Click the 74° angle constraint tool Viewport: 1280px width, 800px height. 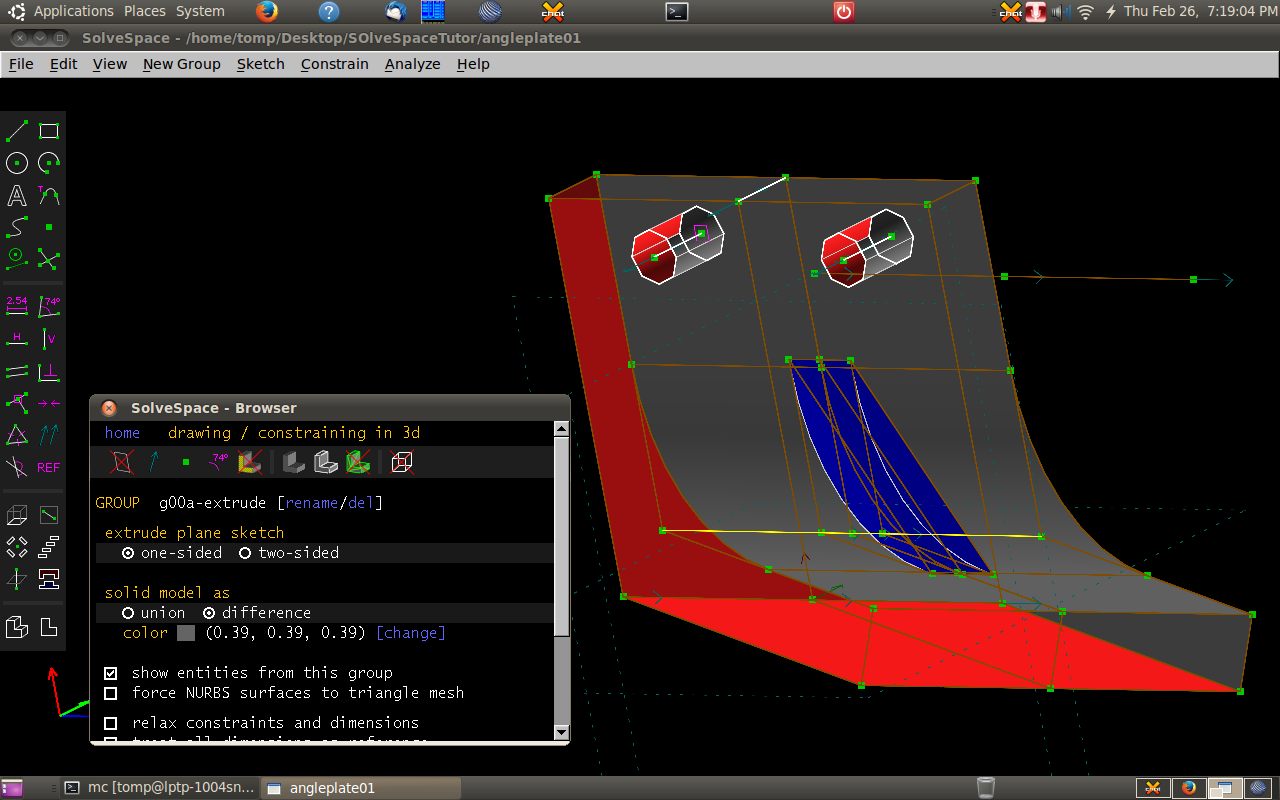[x=49, y=306]
